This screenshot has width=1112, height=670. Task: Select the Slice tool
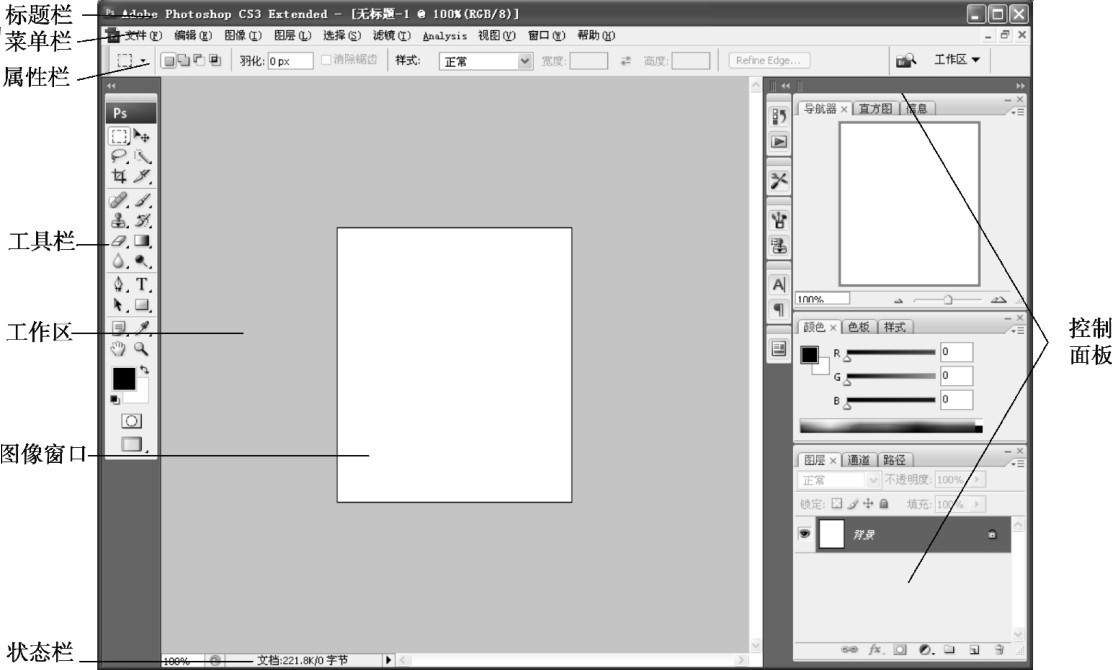pos(142,176)
